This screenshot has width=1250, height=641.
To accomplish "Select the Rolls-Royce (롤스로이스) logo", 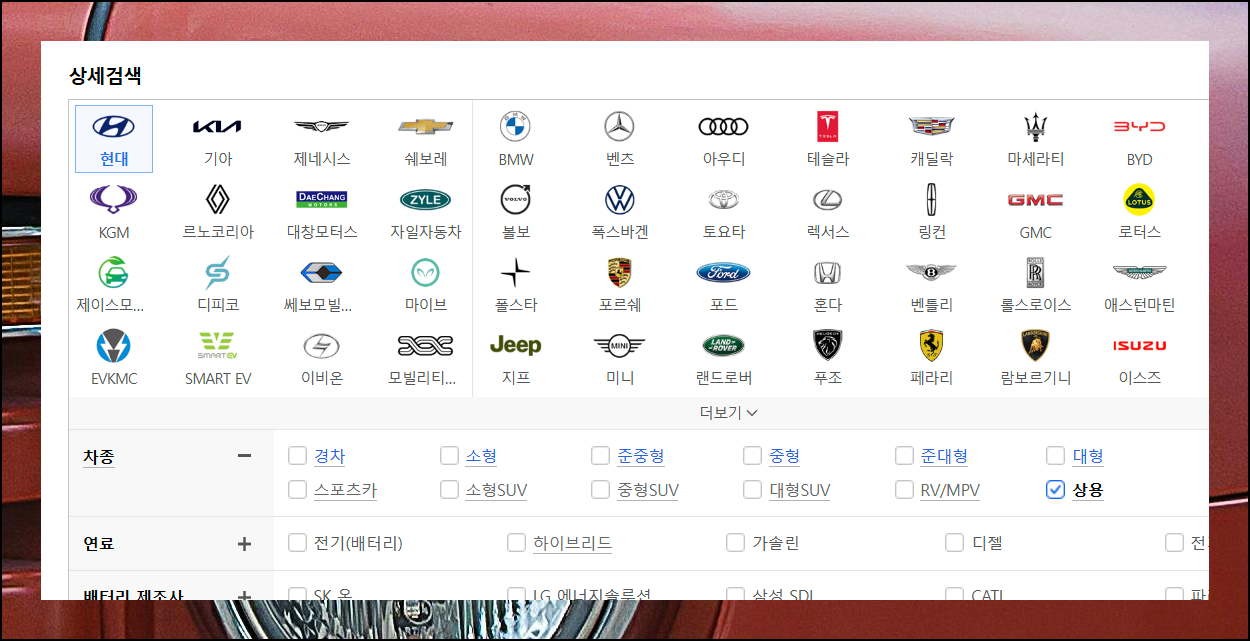I will point(1035,272).
